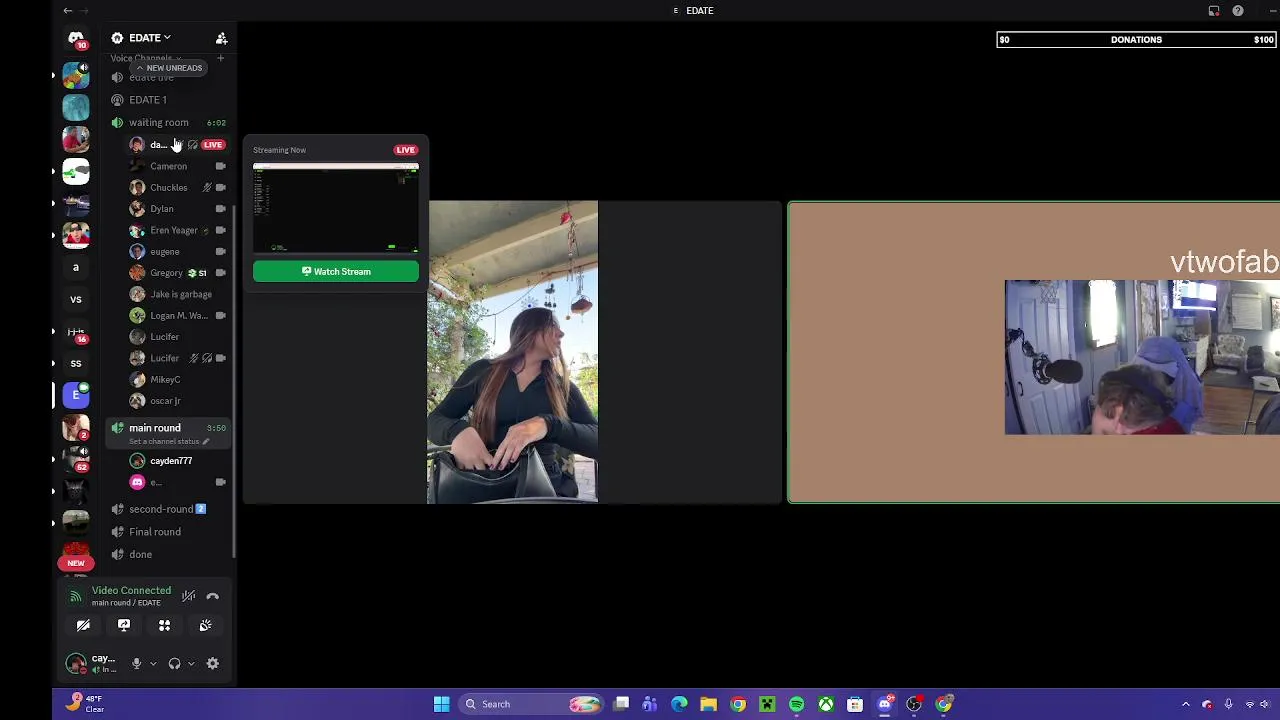Open the inbox icon in title bar
Screen dimensions: 1280x720
pyautogui.click(x=1214, y=11)
